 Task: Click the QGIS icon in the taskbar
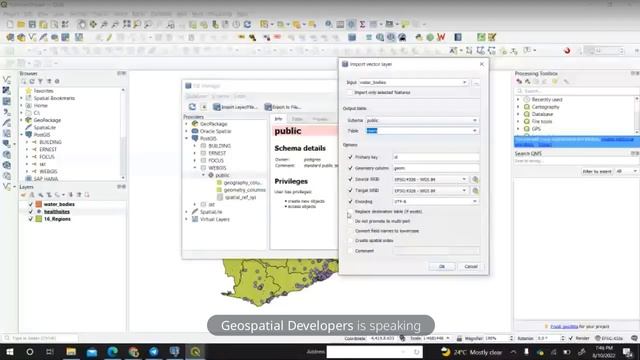pos(196,351)
